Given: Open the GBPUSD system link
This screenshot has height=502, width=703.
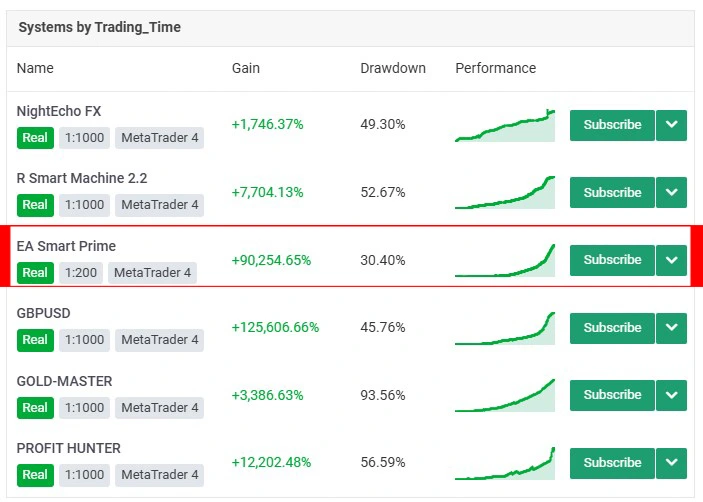Looking at the screenshot, I should (x=44, y=313).
